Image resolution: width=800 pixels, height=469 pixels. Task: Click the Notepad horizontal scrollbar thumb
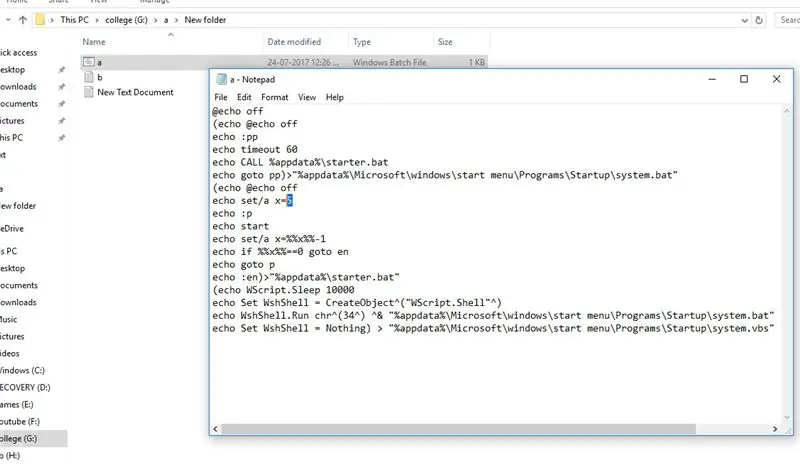tap(459, 429)
